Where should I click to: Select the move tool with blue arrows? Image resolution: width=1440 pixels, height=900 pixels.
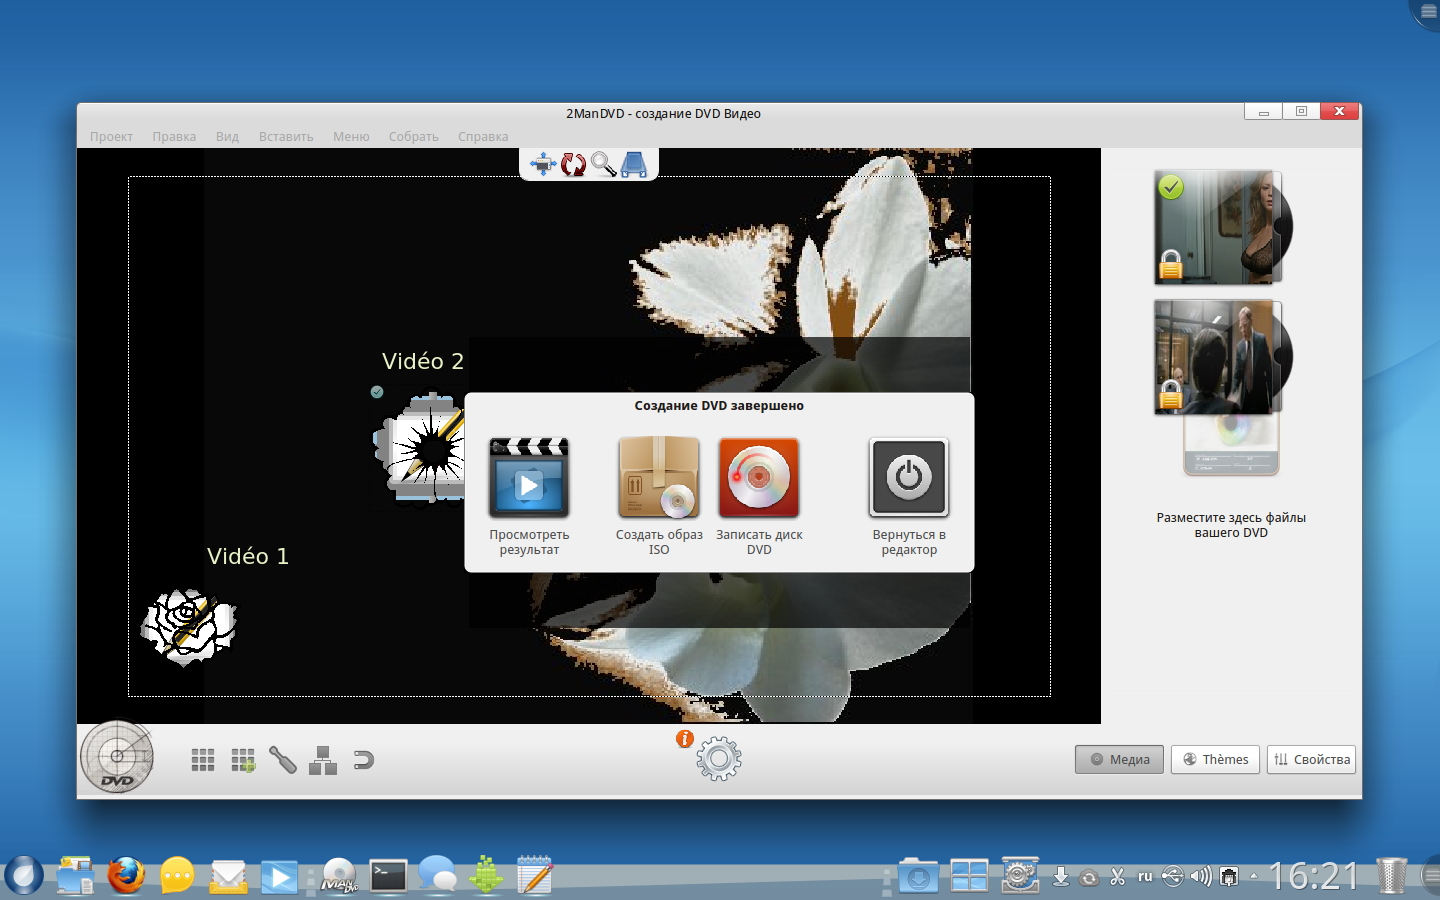tap(543, 164)
